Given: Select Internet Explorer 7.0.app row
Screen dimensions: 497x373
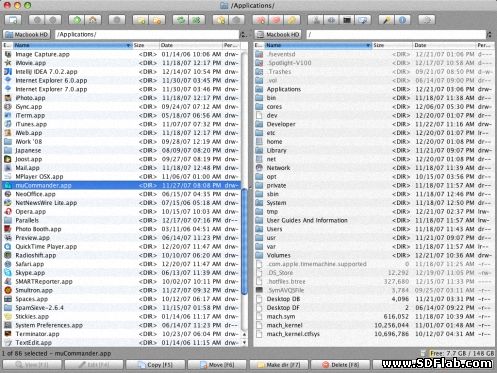Looking at the screenshot, I should click(x=121, y=89).
